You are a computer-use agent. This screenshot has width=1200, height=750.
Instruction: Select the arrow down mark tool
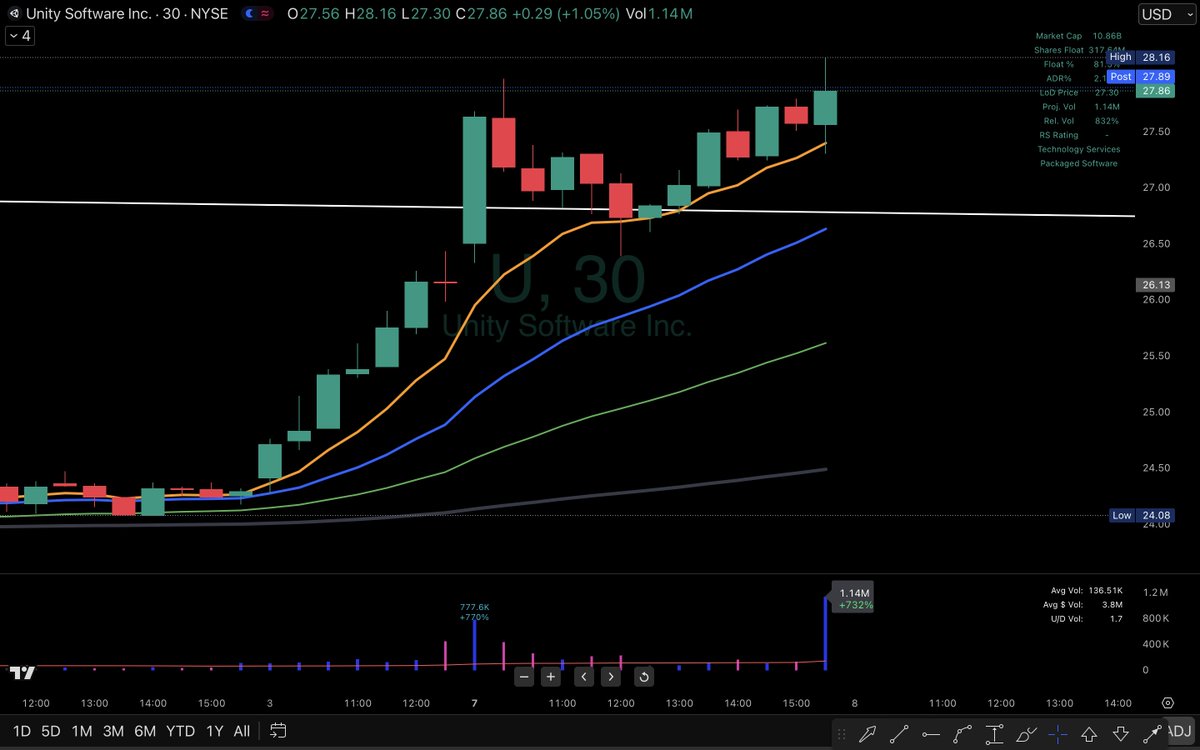click(1121, 732)
